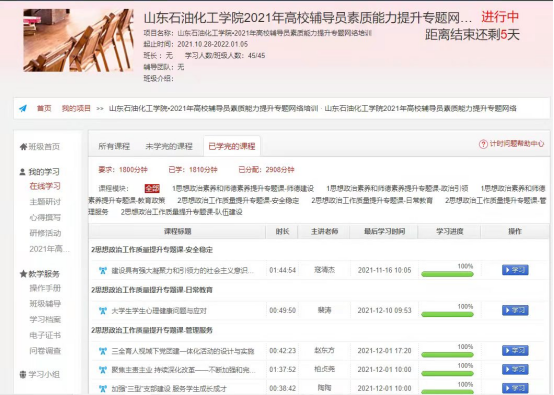
Task: Filter by module 2思想政治工作质量提升专题课-日常教育
Action: (x=372, y=201)
